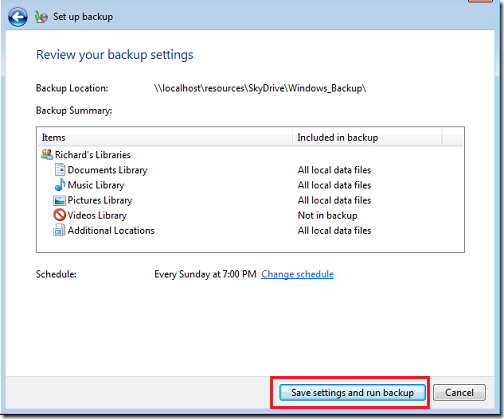The height and width of the screenshot is (419, 504).
Task: Click the Music Library note icon
Action: 60,185
